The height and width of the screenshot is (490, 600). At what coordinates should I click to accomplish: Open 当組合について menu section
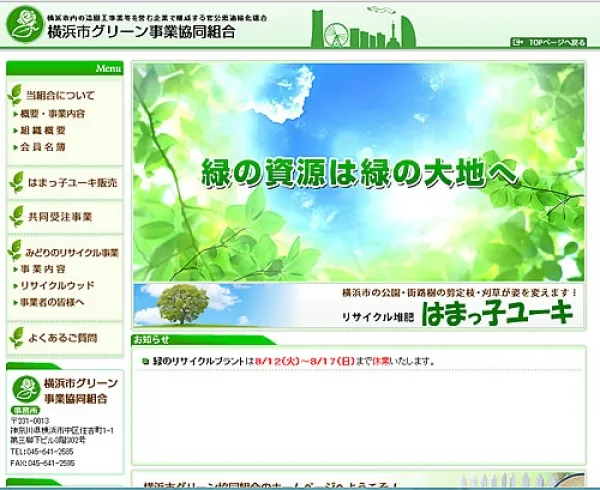(60, 95)
